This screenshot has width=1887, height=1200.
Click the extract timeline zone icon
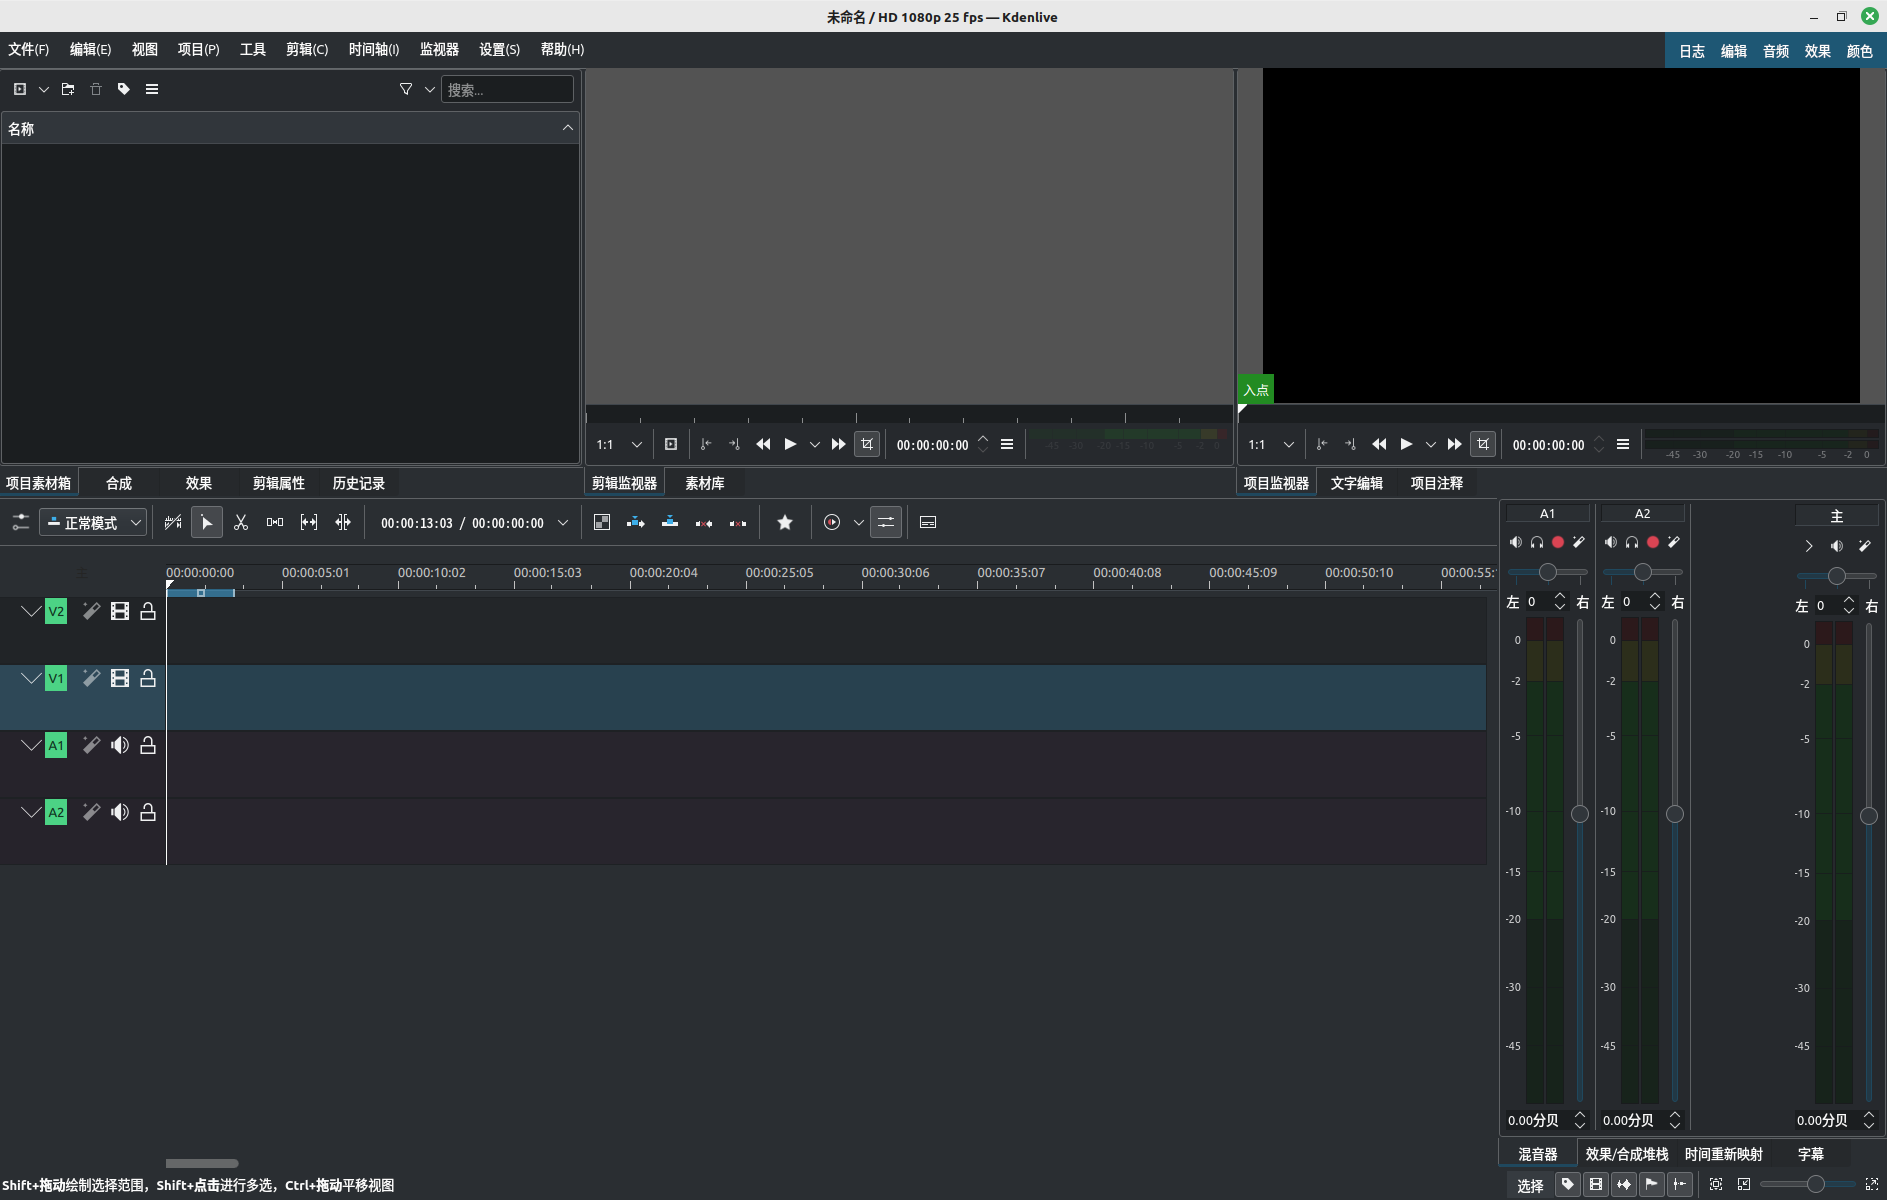704,522
